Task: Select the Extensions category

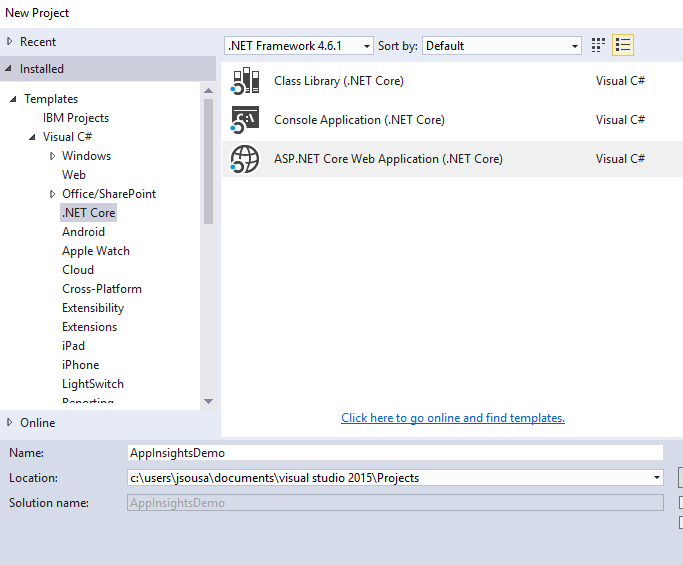Action: click(90, 327)
